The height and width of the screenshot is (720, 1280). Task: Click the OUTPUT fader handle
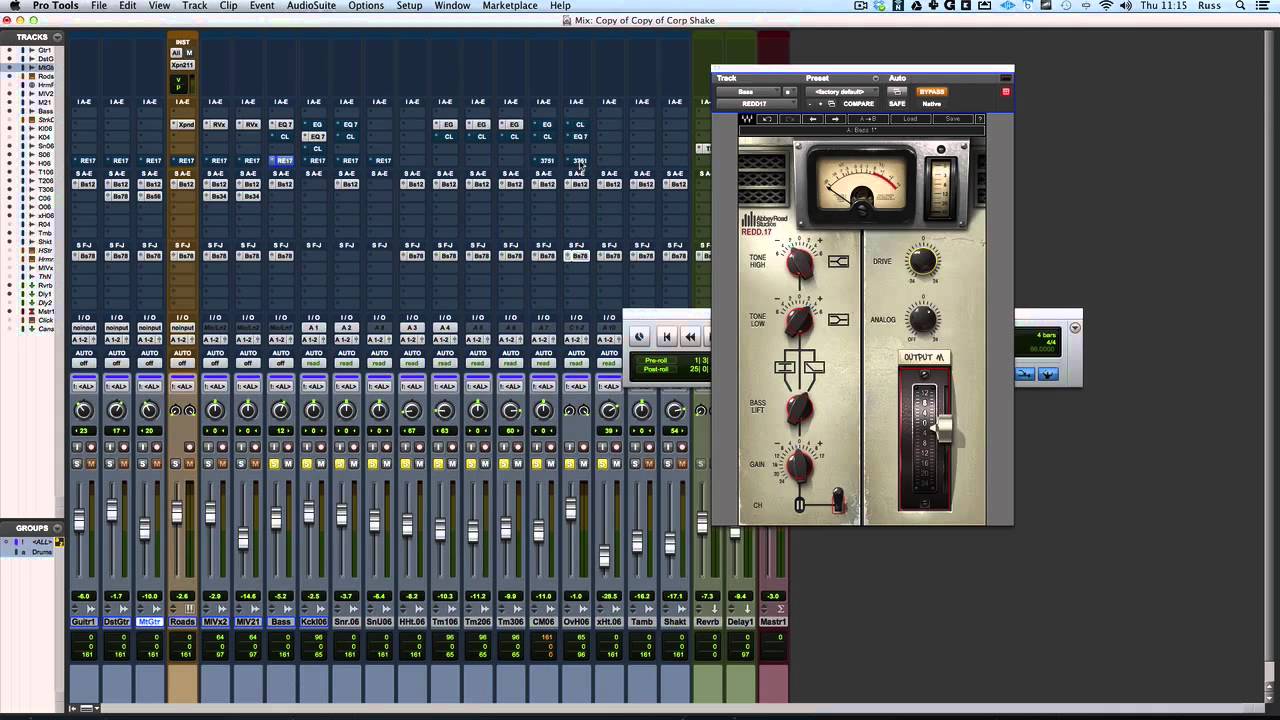pos(942,429)
